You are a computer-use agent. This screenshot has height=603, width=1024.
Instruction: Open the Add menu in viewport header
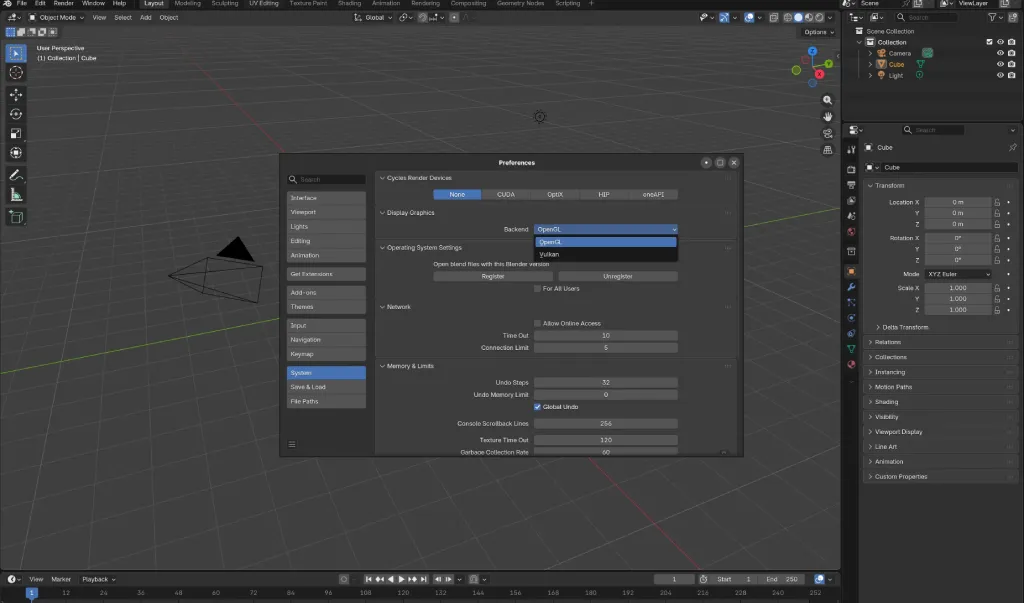coord(145,18)
